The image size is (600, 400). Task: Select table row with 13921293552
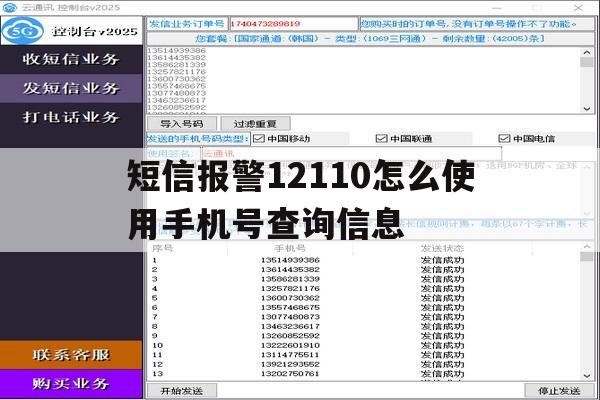[364, 364]
